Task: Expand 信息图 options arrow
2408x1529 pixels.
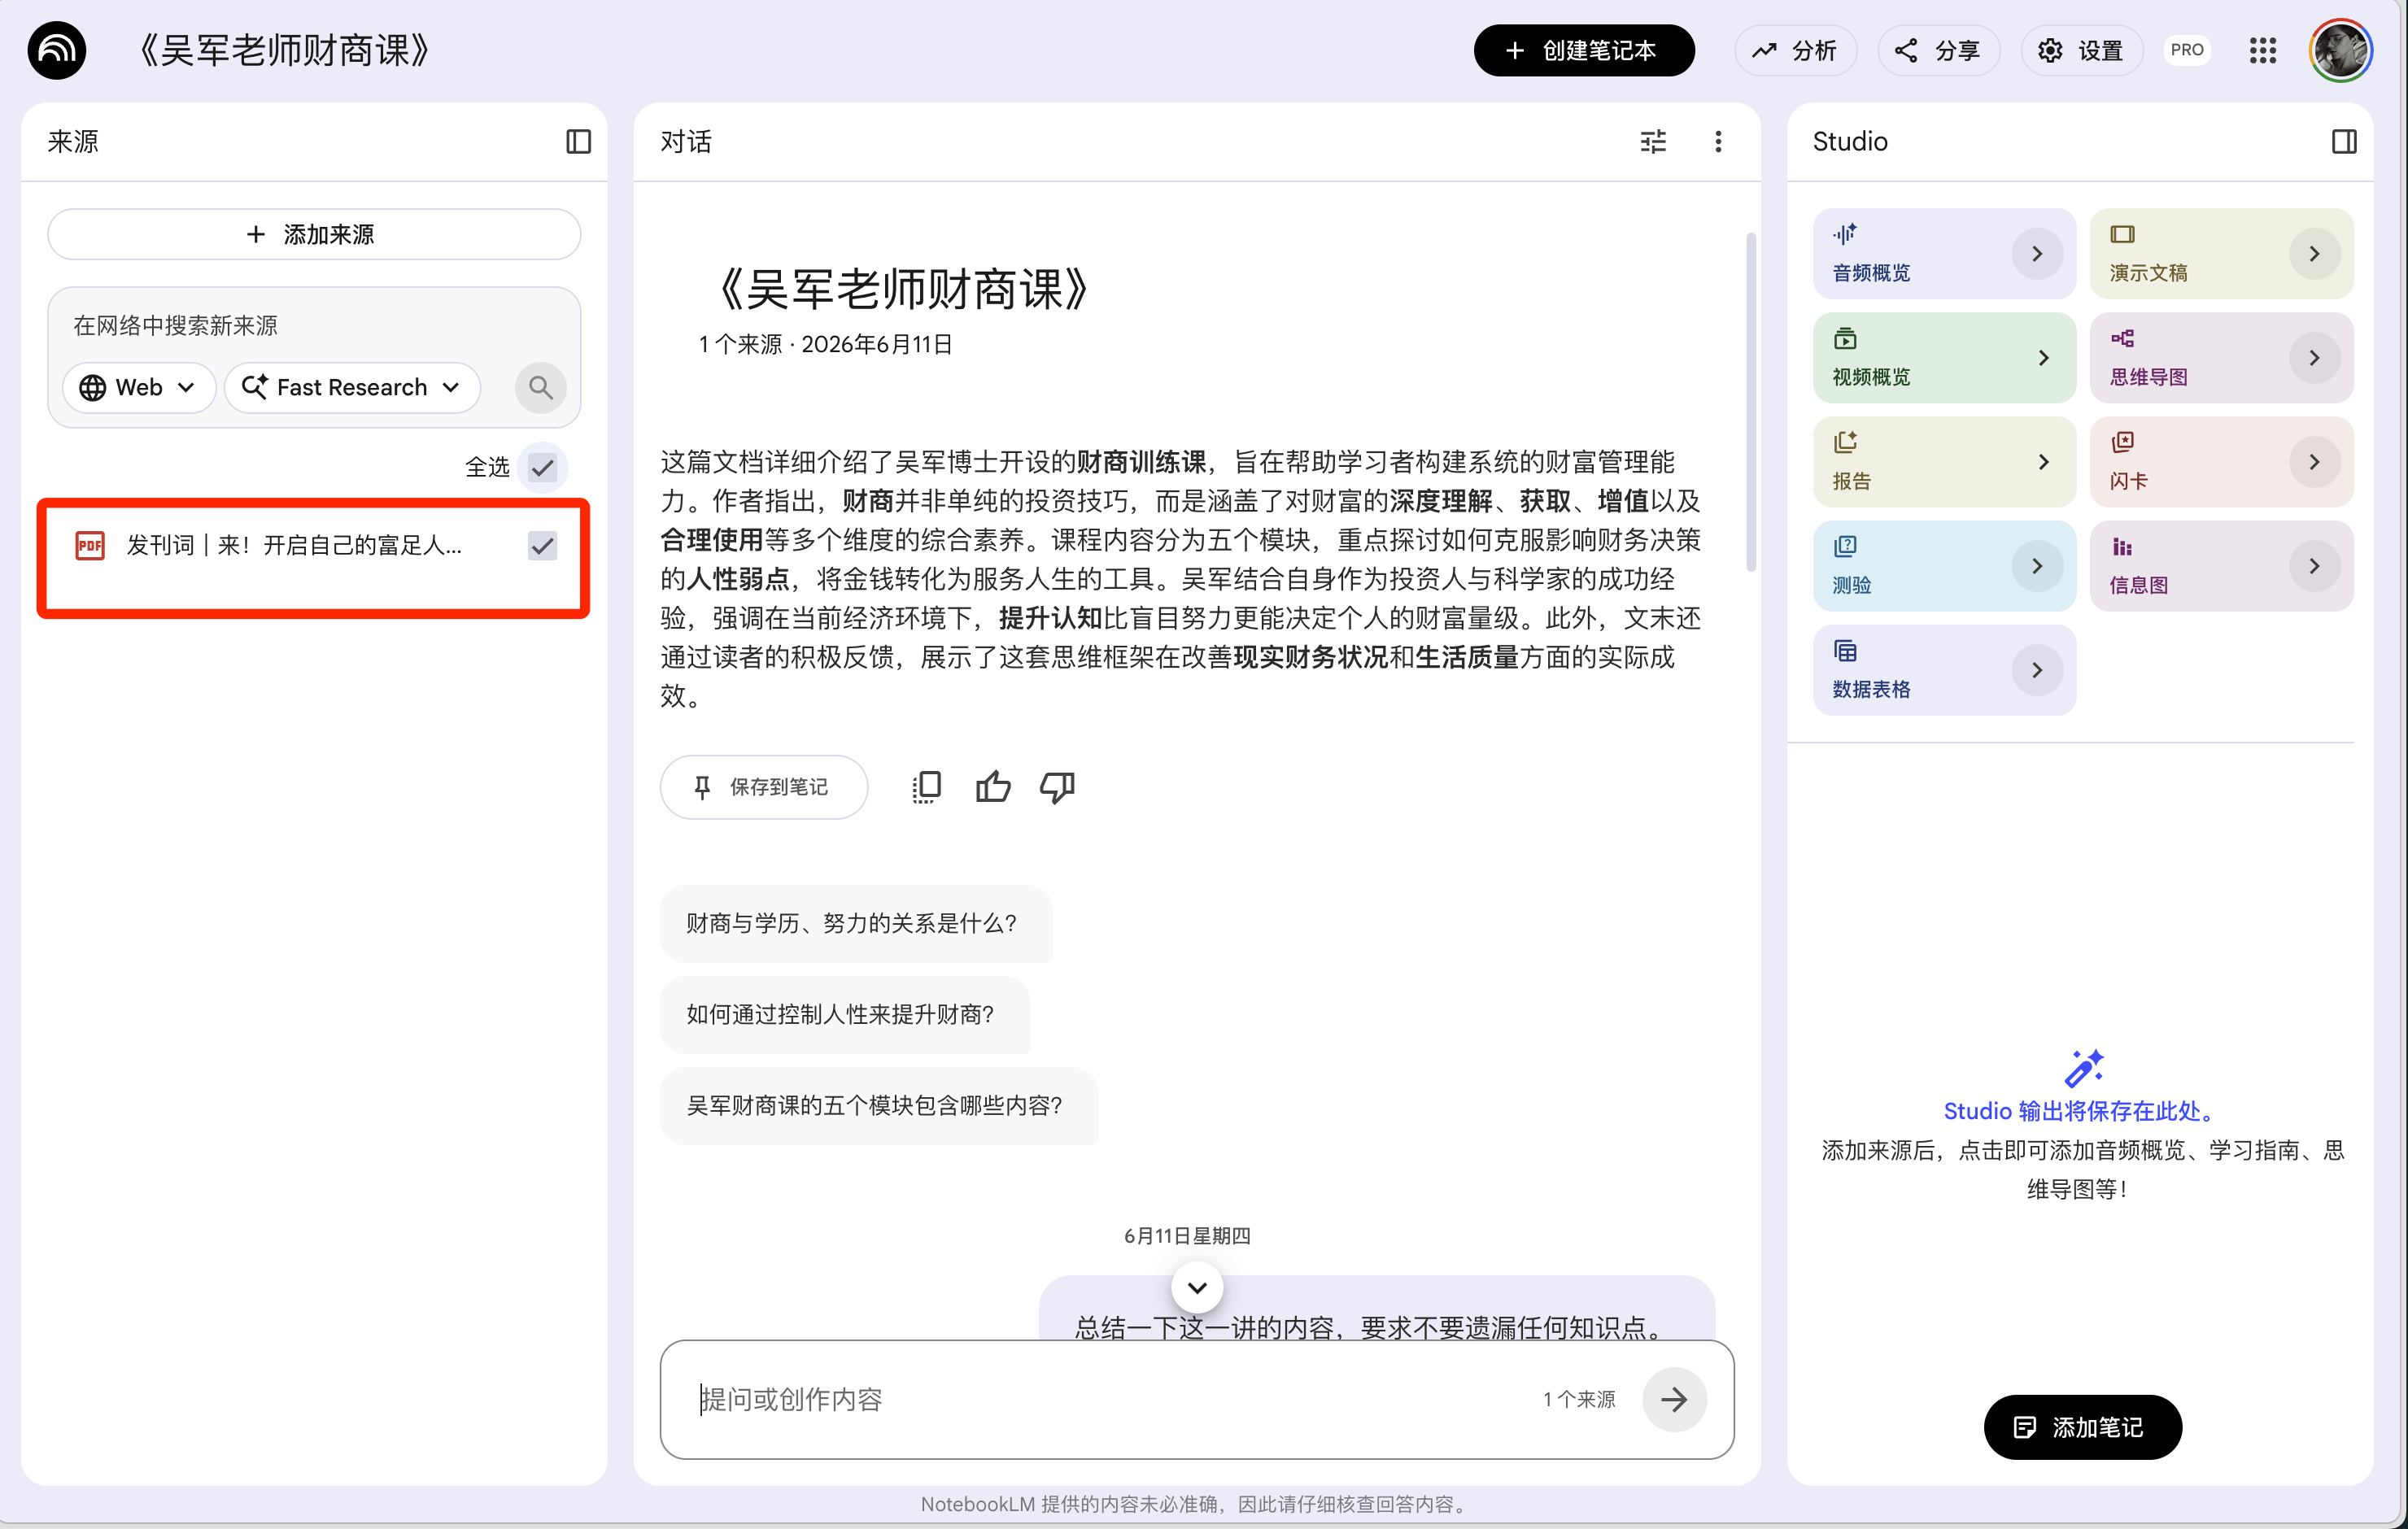Action: (2313, 566)
